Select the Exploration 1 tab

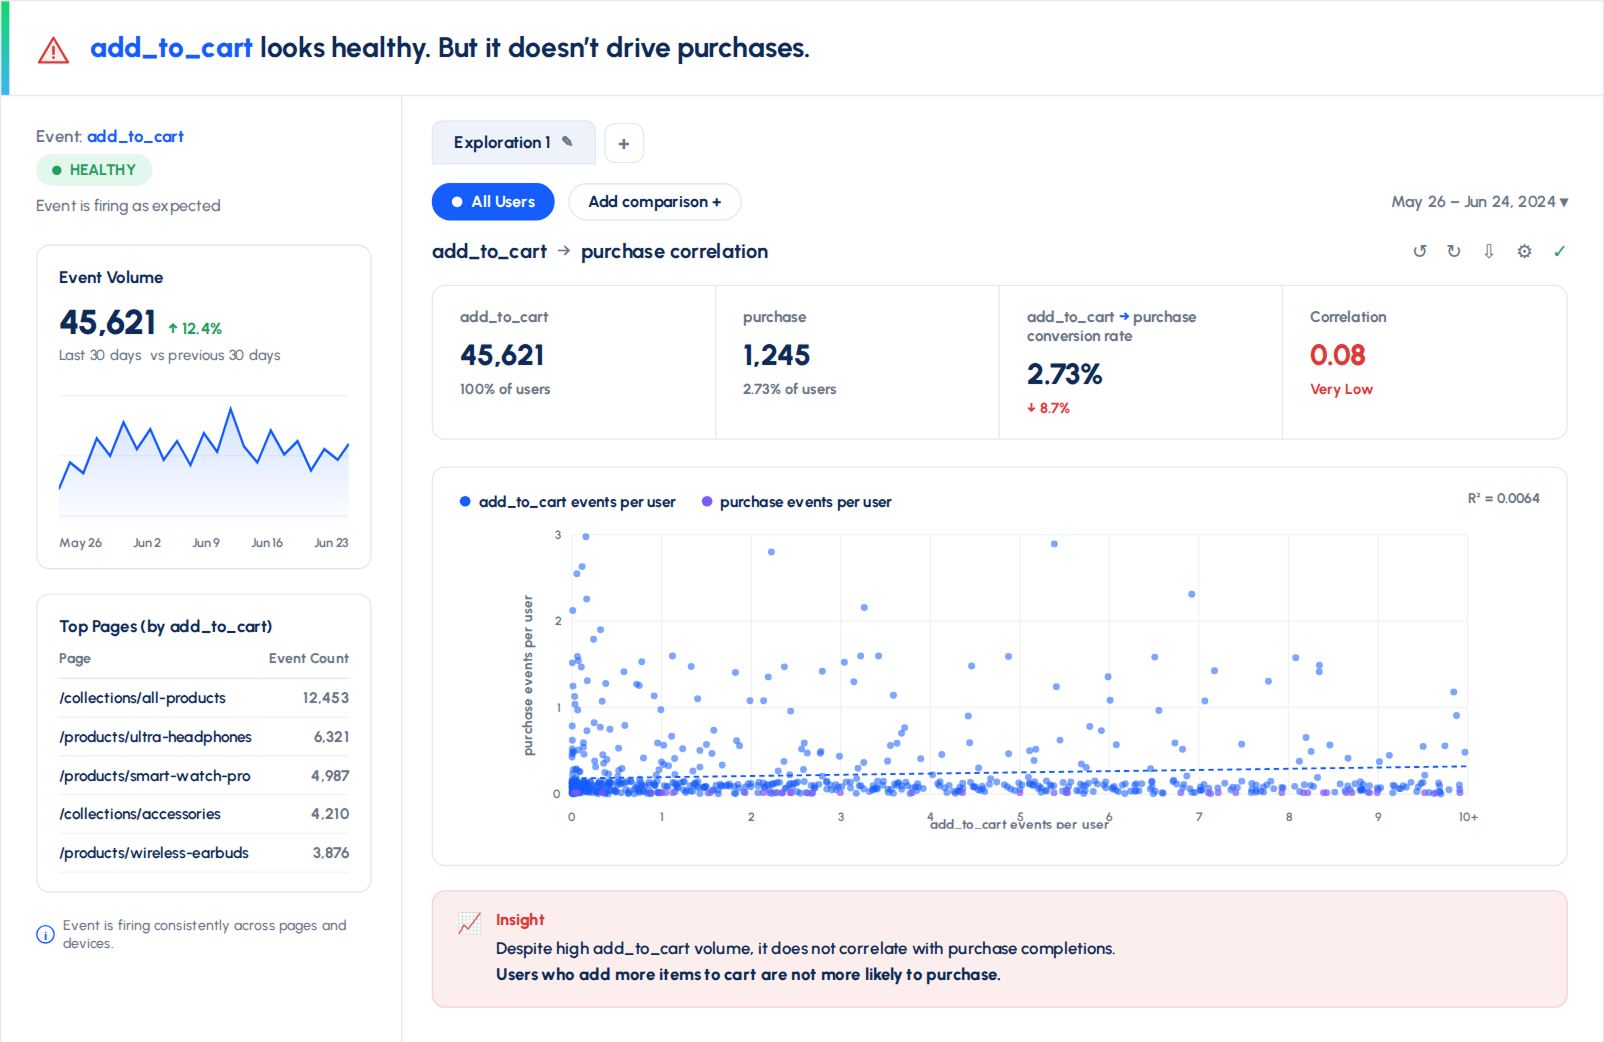click(x=513, y=143)
